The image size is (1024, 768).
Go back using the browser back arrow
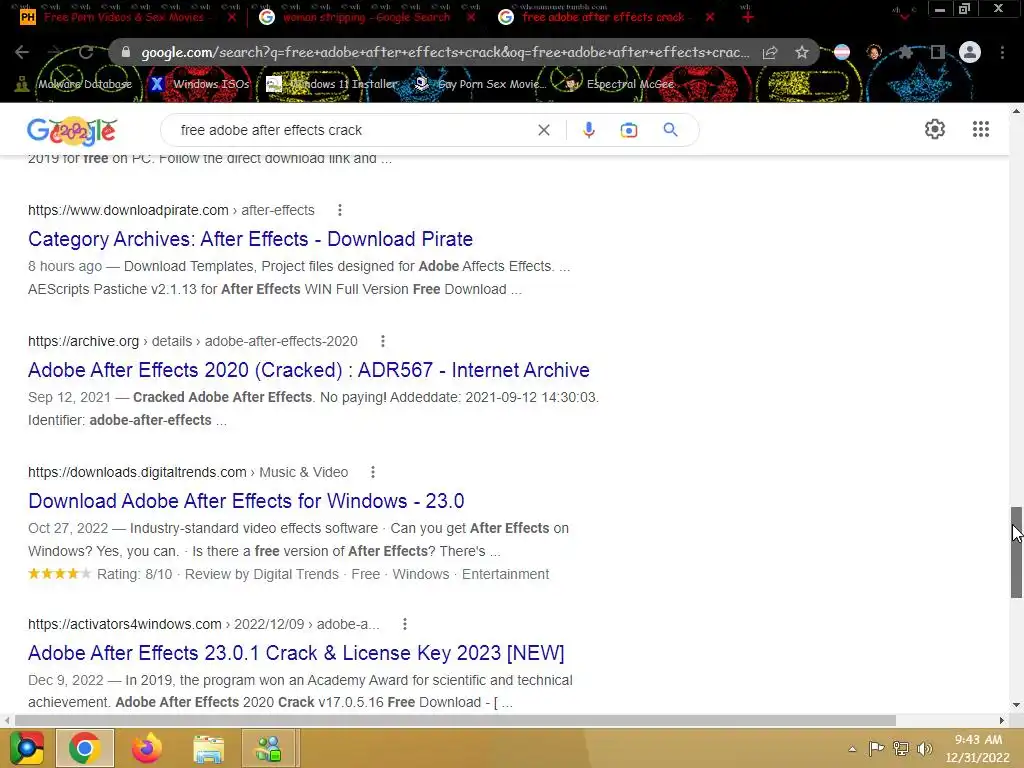22,52
